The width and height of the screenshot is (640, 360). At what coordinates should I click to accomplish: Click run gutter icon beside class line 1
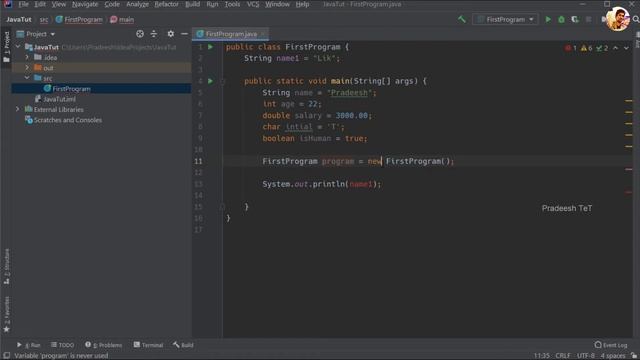211,47
